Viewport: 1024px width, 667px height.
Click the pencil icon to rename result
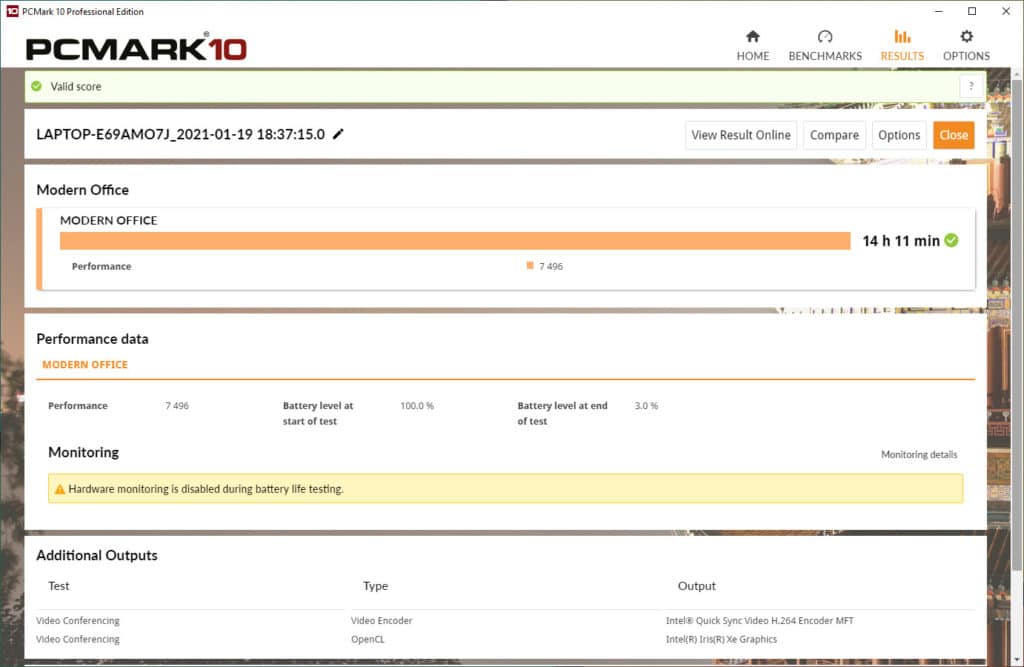[x=338, y=134]
